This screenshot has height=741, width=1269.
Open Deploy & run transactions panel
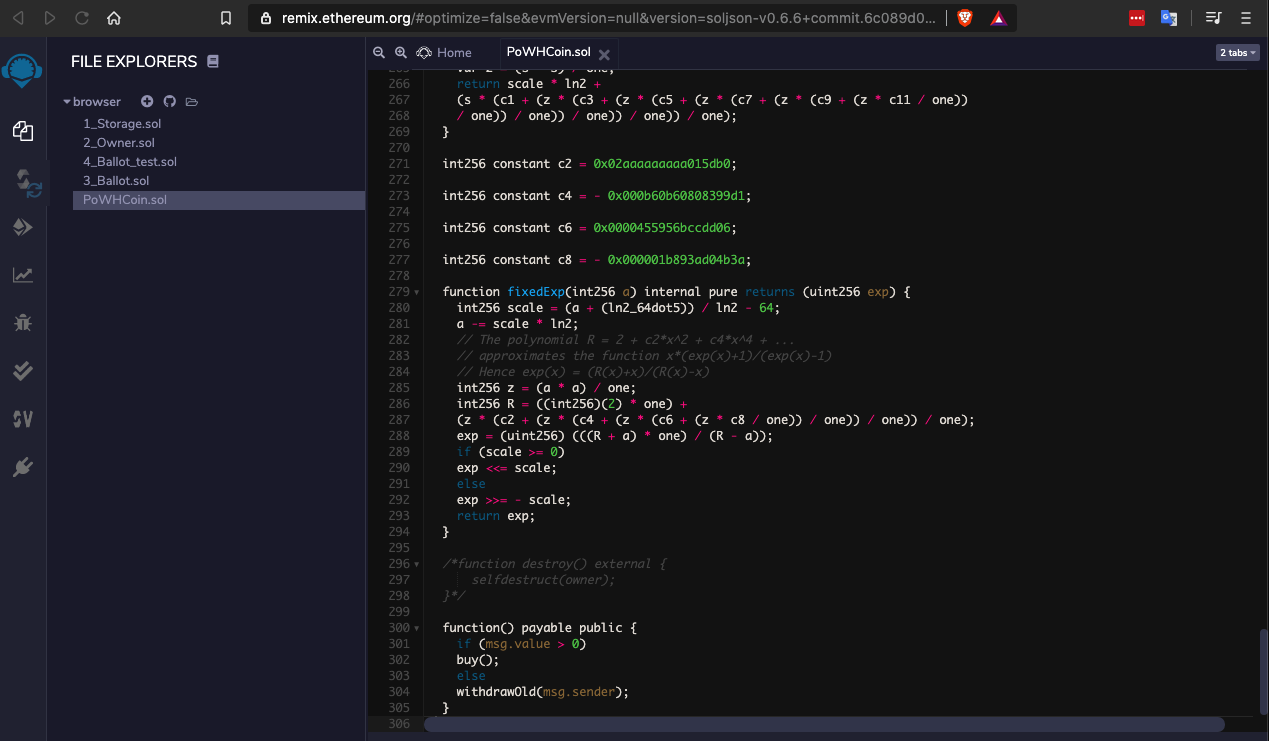coord(23,228)
